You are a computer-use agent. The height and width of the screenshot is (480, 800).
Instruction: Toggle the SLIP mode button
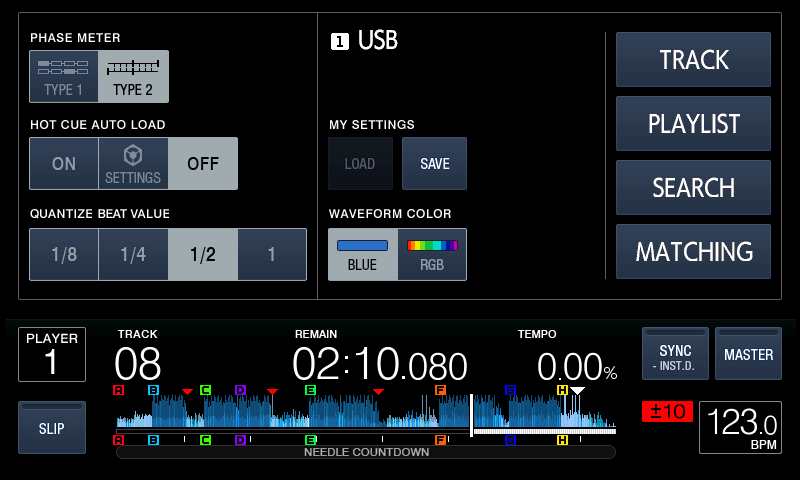(52, 428)
